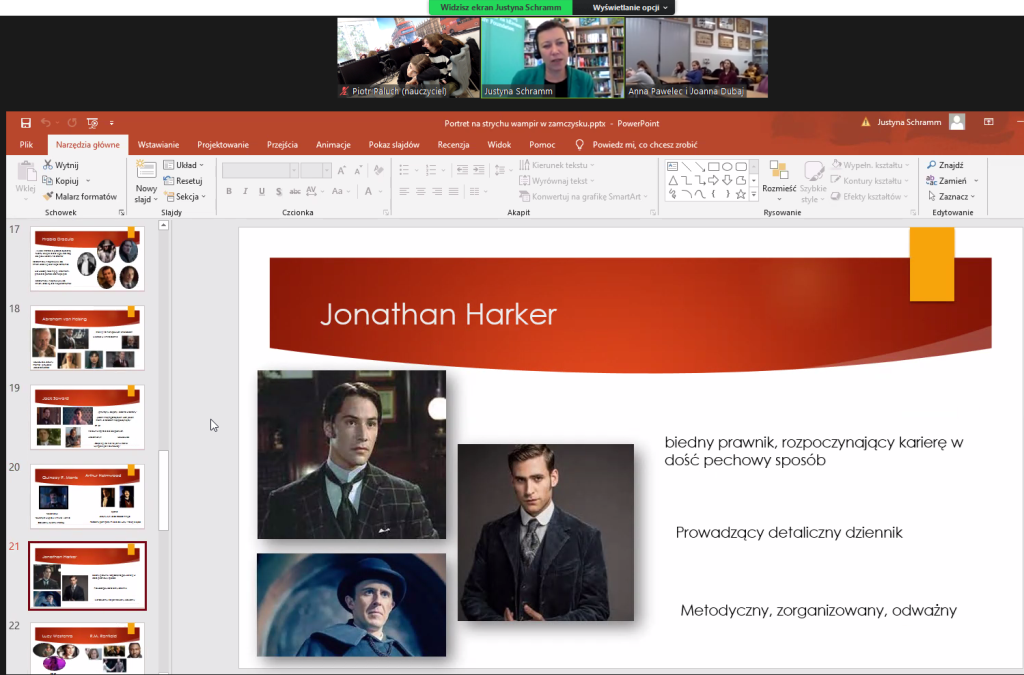Toggle bold formatting button

(229, 192)
